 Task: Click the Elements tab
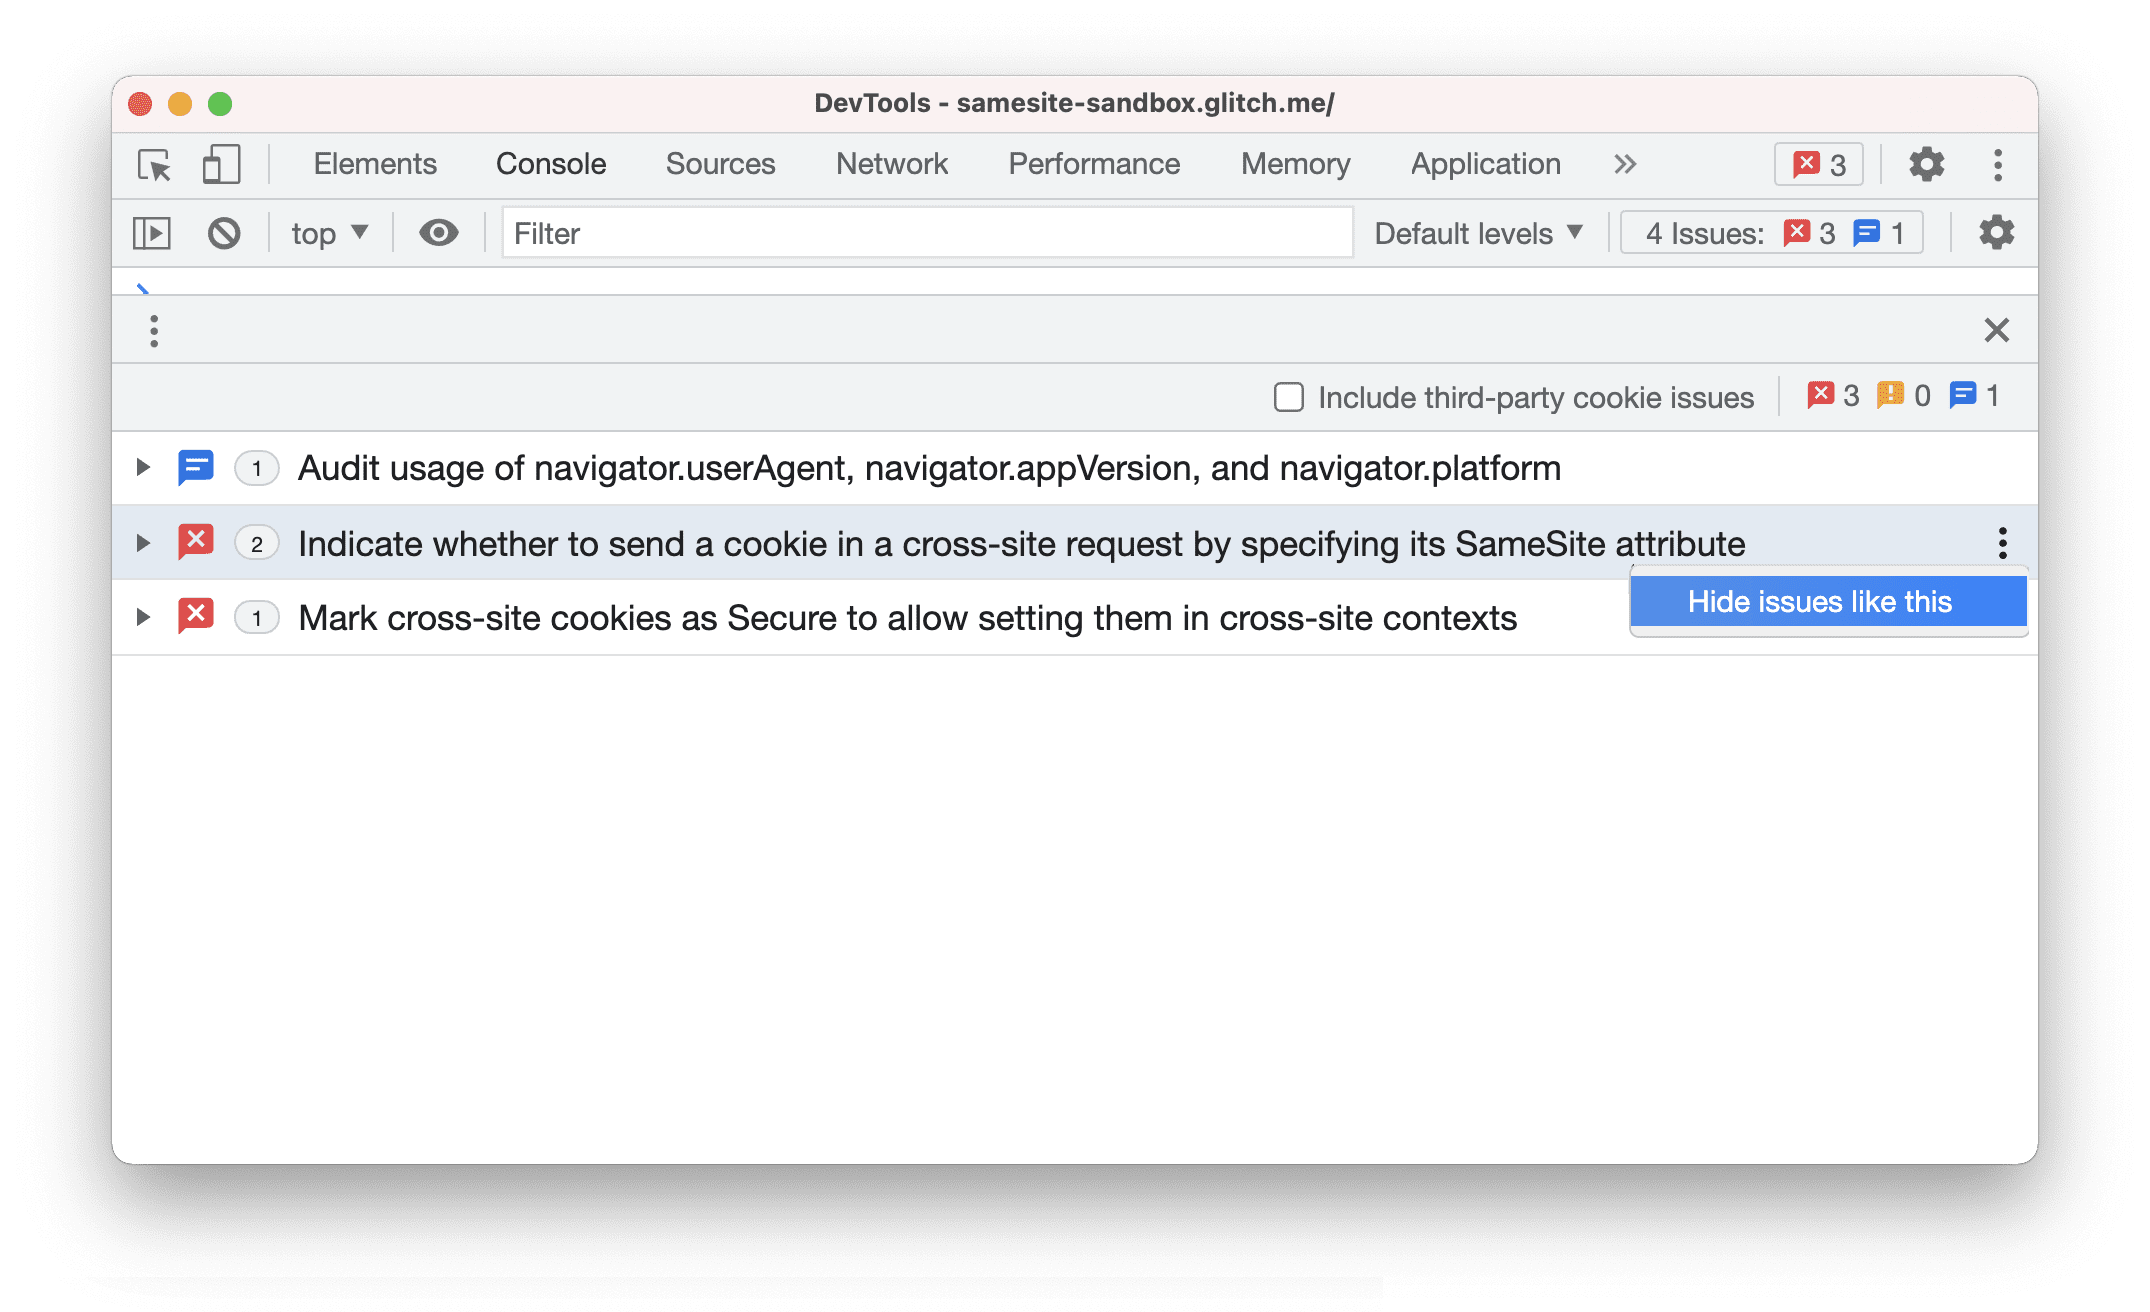click(x=373, y=164)
